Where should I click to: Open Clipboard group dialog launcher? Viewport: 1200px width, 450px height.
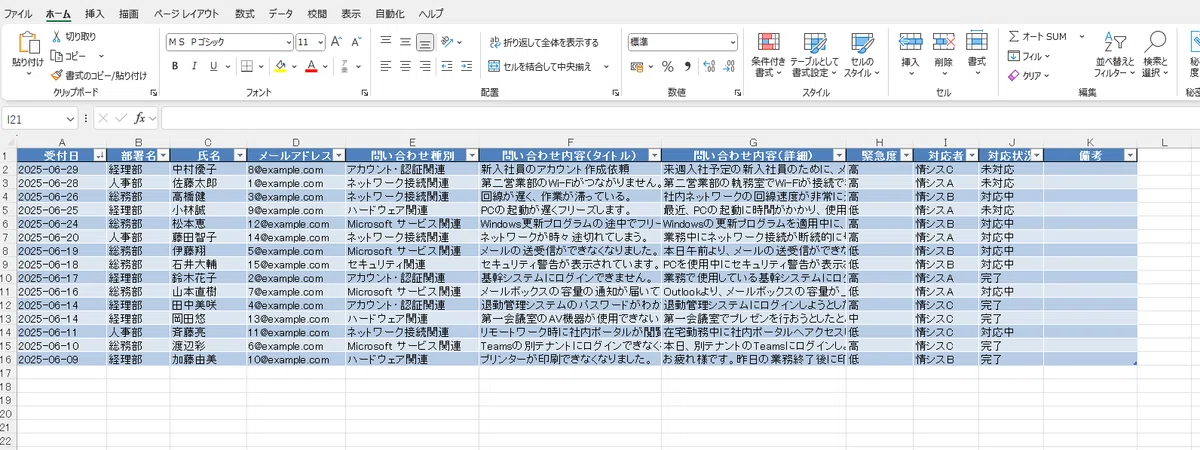pyautogui.click(x=153, y=92)
